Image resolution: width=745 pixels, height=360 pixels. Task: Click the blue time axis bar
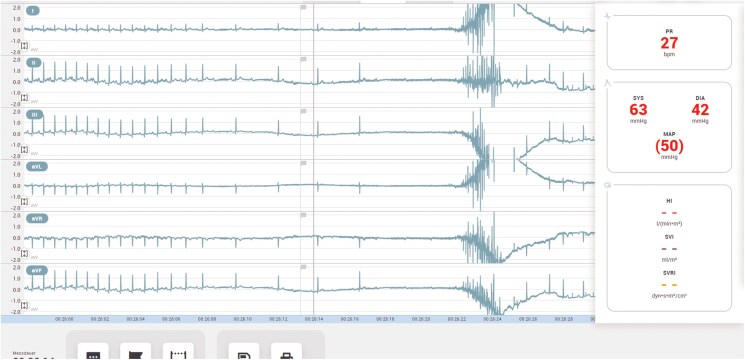pyautogui.click(x=298, y=319)
